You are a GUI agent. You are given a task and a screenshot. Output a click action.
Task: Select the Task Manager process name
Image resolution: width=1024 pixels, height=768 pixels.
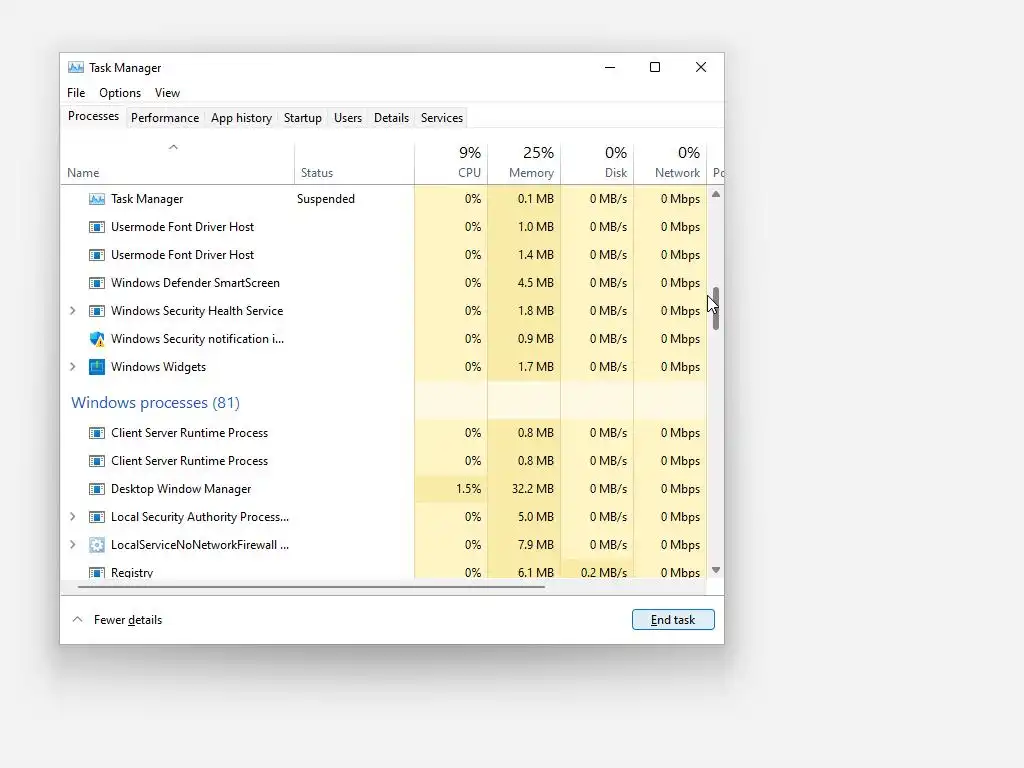pos(147,199)
